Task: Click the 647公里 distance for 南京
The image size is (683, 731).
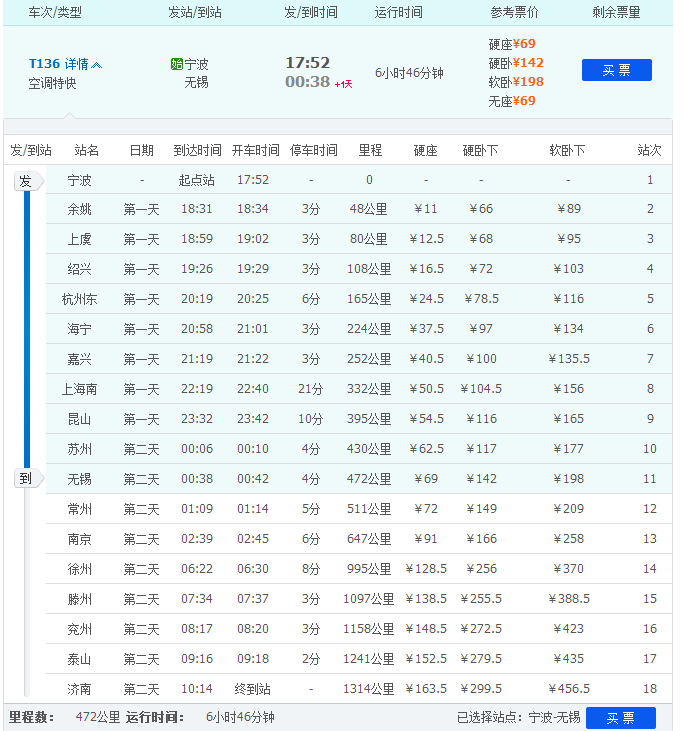Action: click(x=369, y=539)
